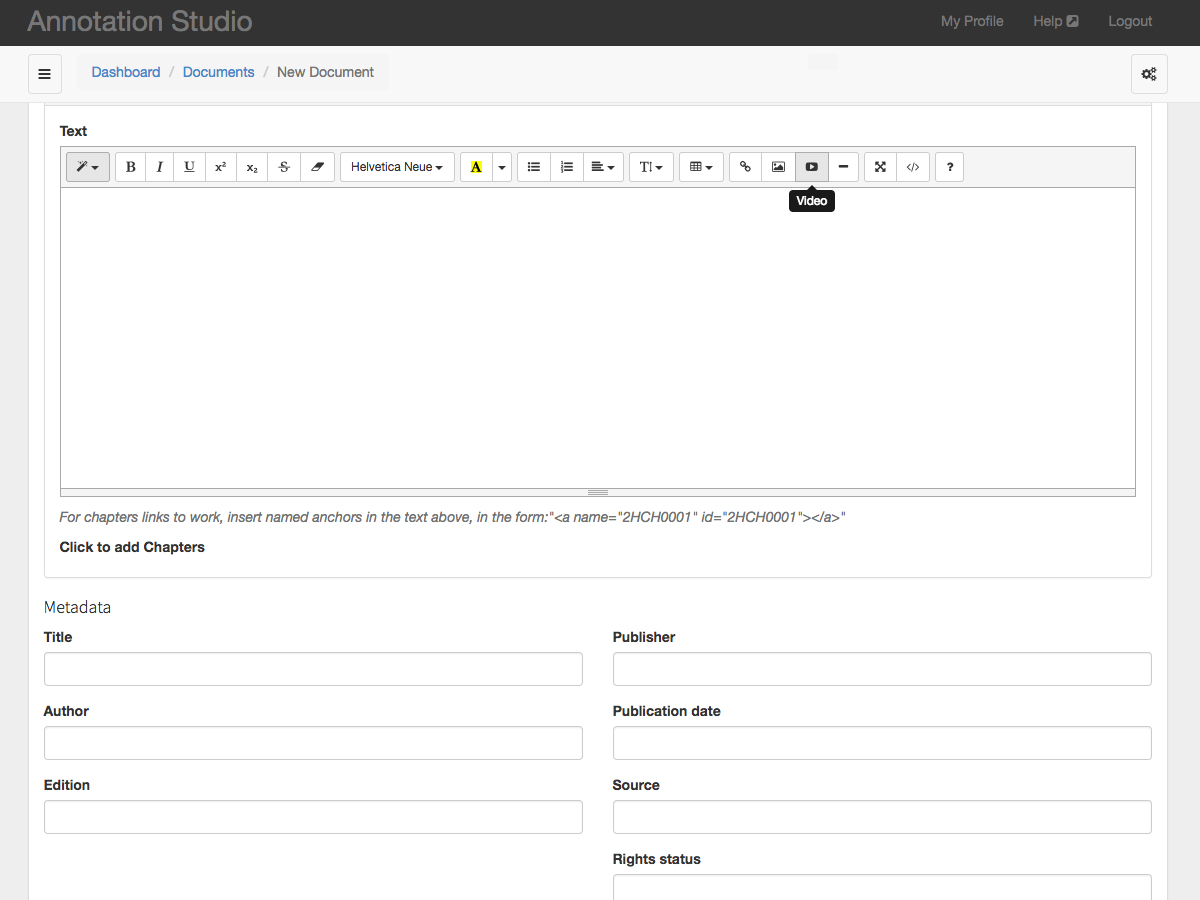This screenshot has width=1200, height=900.
Task: Open My Profile in the top navigation
Action: [971, 21]
